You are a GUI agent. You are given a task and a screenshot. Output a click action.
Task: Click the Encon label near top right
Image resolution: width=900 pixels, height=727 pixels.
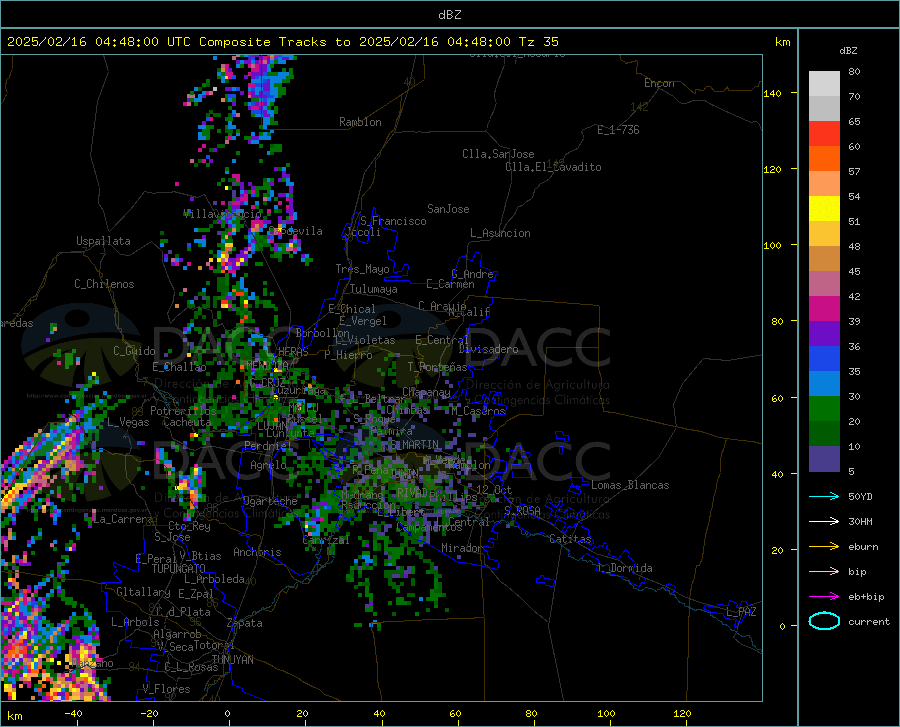(659, 83)
